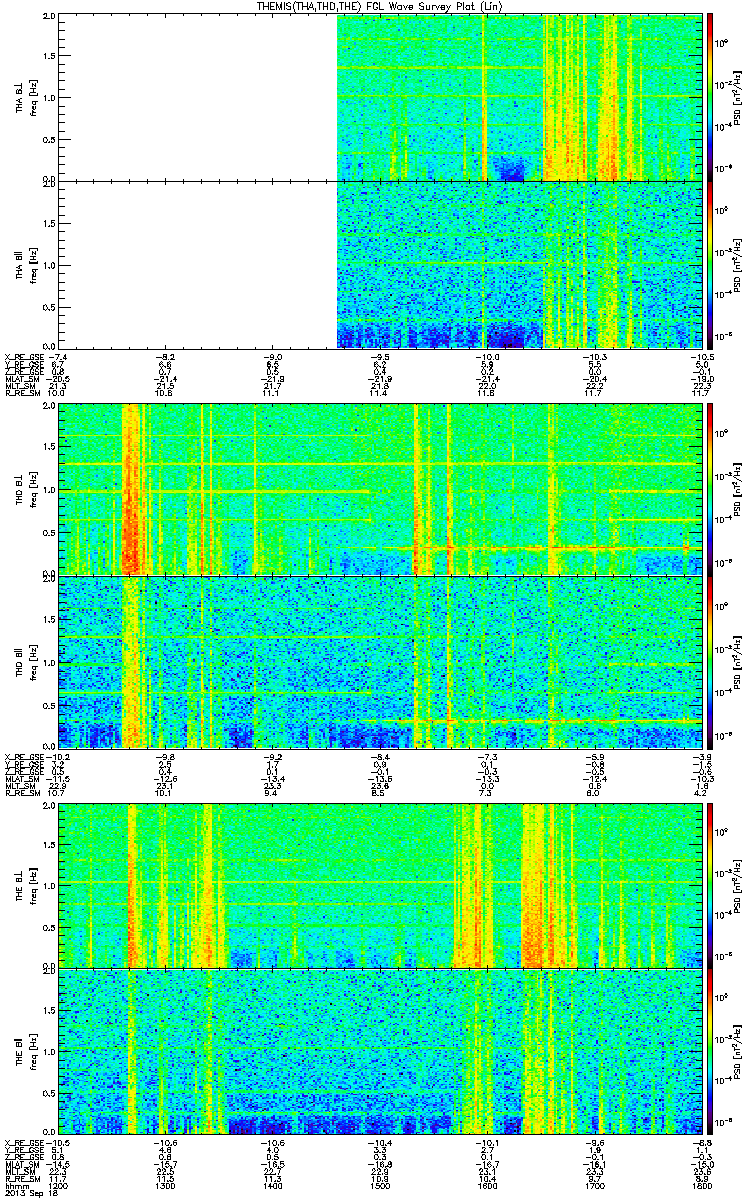Select the THD B-perpendicular spectrogram panel
This screenshot has height=1200, width=750.
point(378,489)
